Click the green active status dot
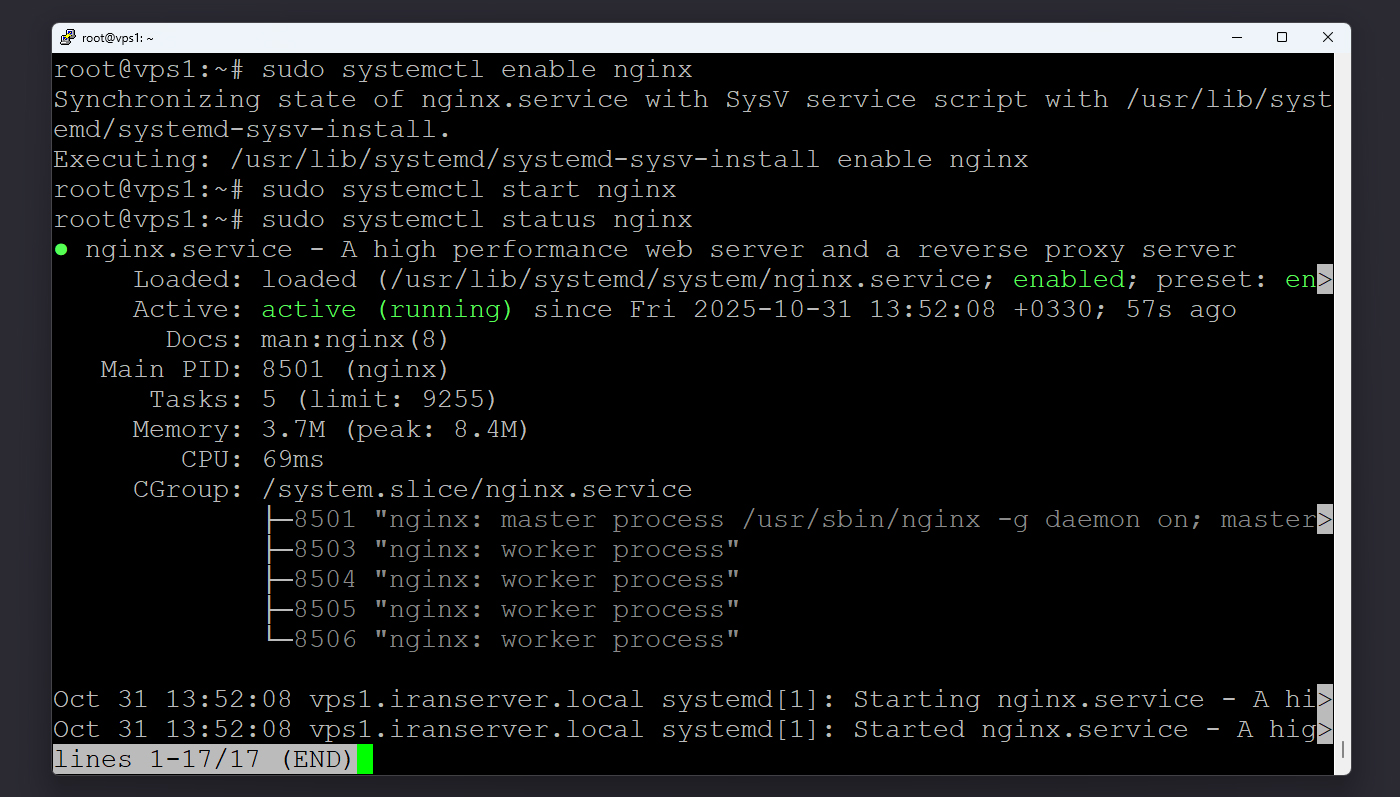 click(60, 249)
